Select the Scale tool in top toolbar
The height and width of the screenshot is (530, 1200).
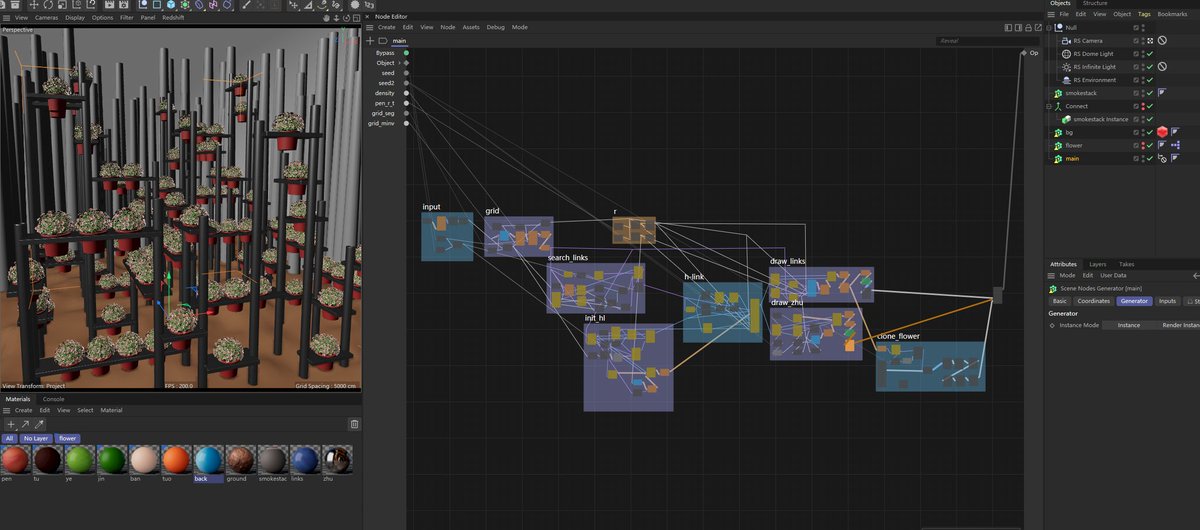[62, 5]
